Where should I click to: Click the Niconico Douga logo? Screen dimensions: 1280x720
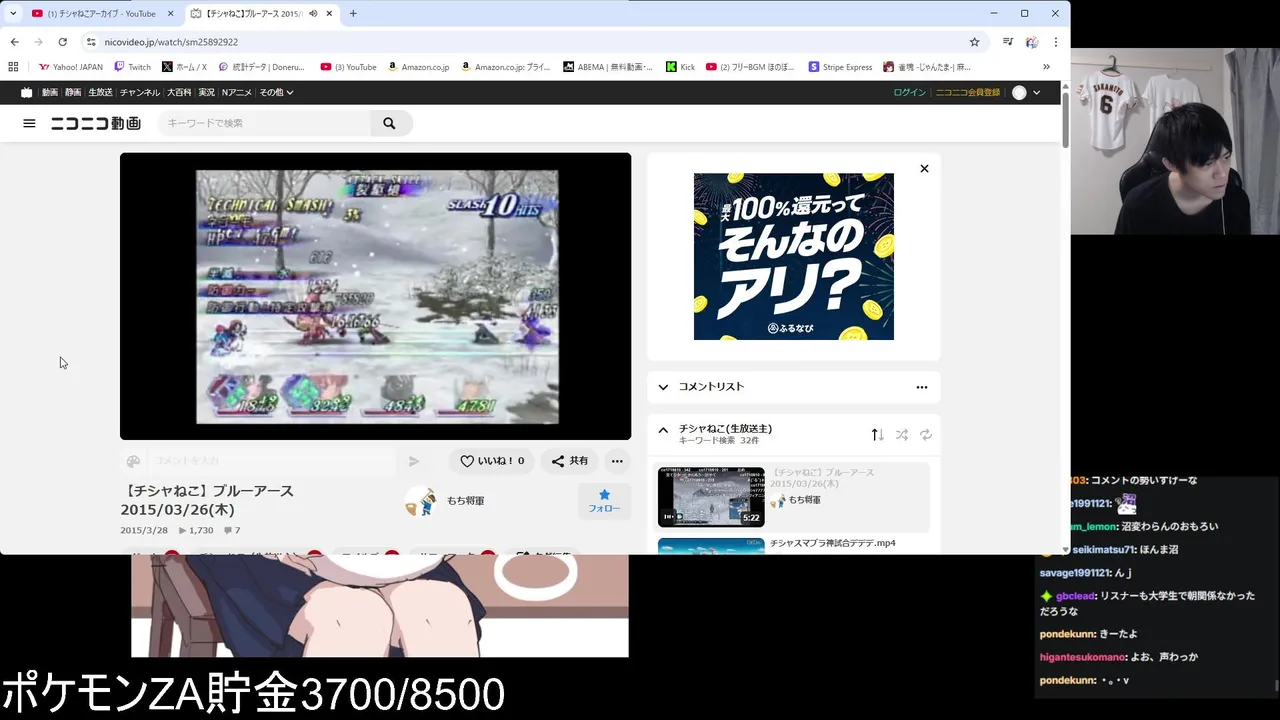point(96,123)
